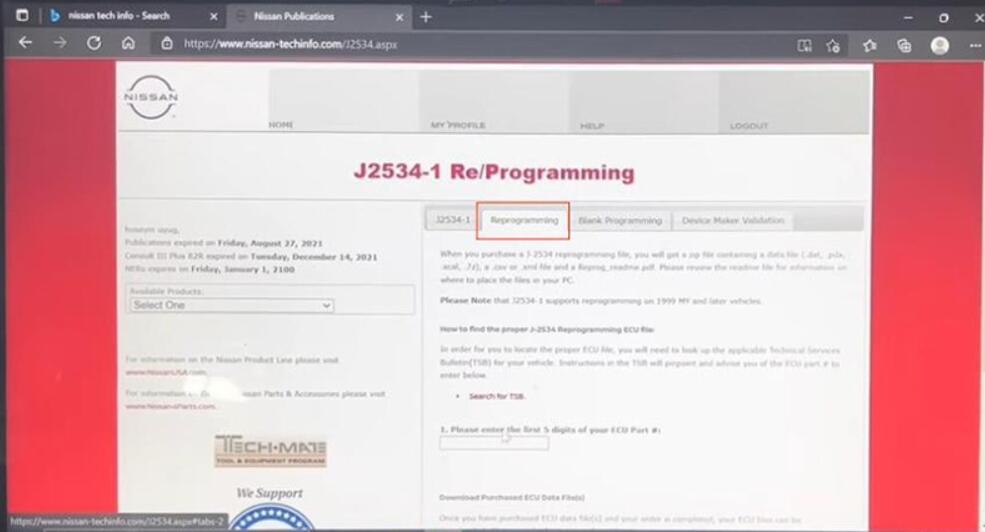Close the nissan tech info Search tab
The width and height of the screenshot is (985, 532).
click(x=214, y=16)
